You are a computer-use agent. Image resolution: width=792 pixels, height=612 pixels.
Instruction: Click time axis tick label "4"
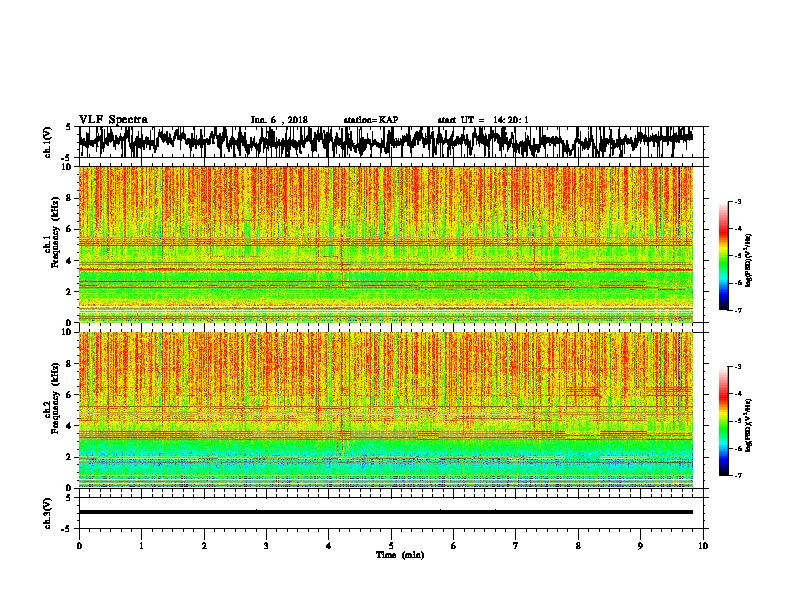click(328, 546)
